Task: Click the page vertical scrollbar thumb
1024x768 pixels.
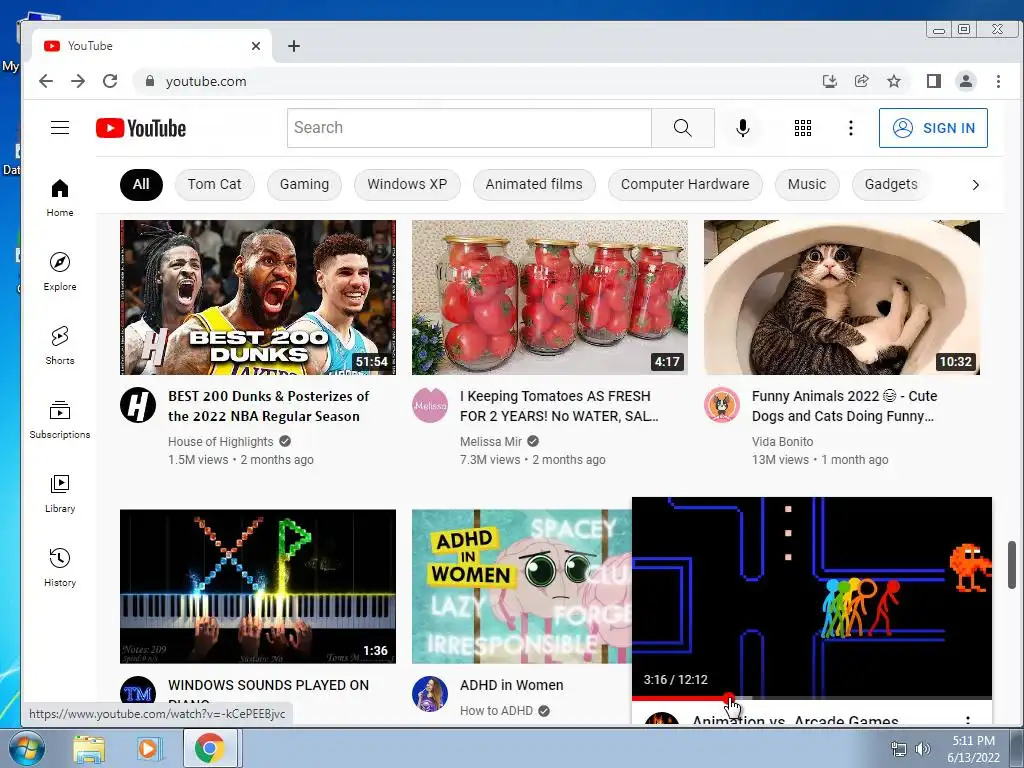Action: [x=1011, y=564]
